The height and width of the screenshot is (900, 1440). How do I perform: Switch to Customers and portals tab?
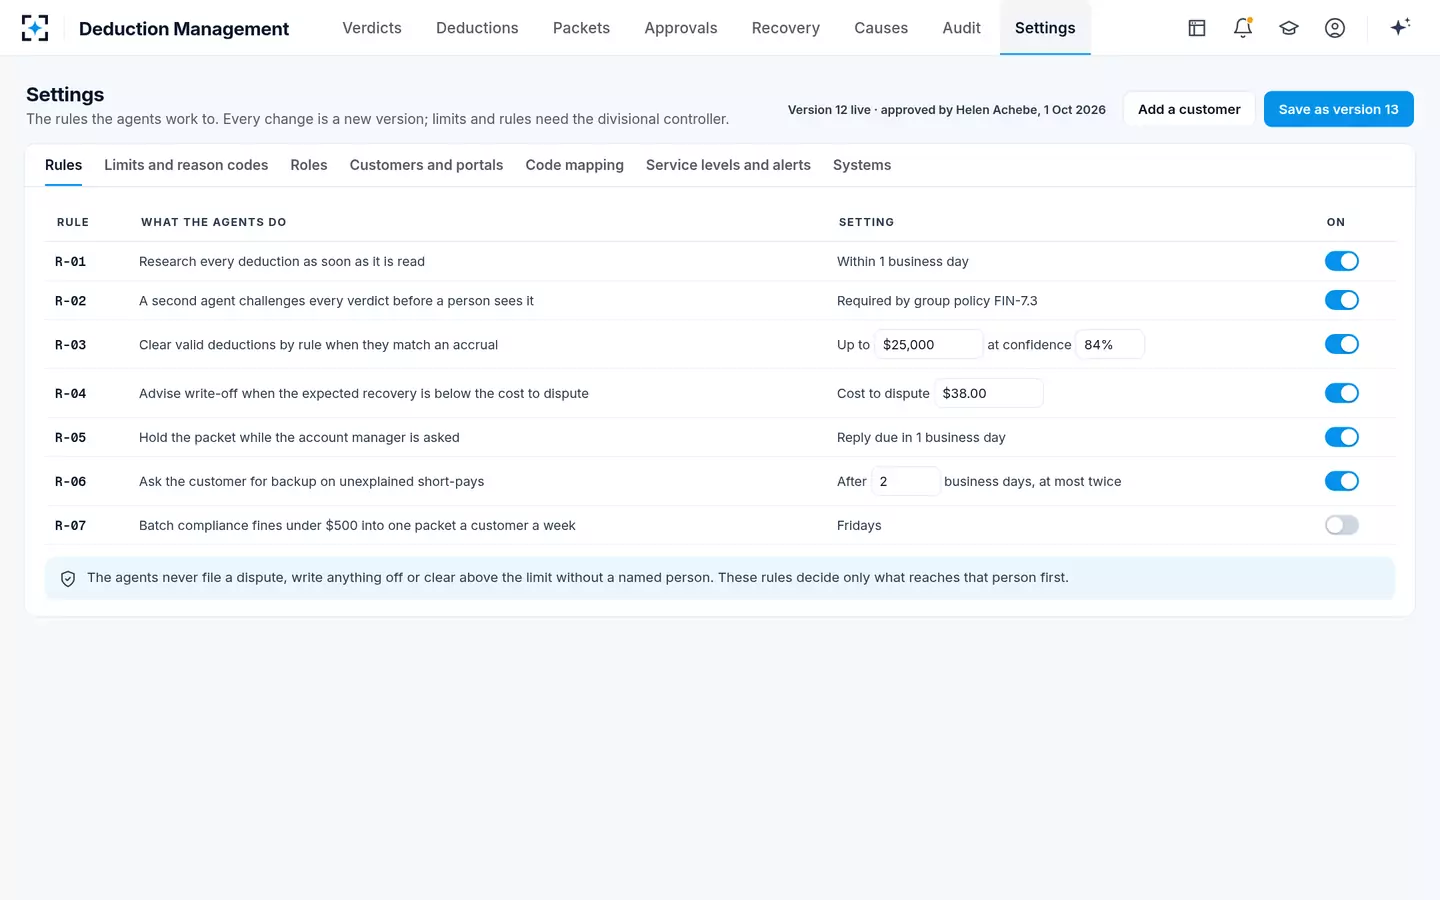click(426, 165)
